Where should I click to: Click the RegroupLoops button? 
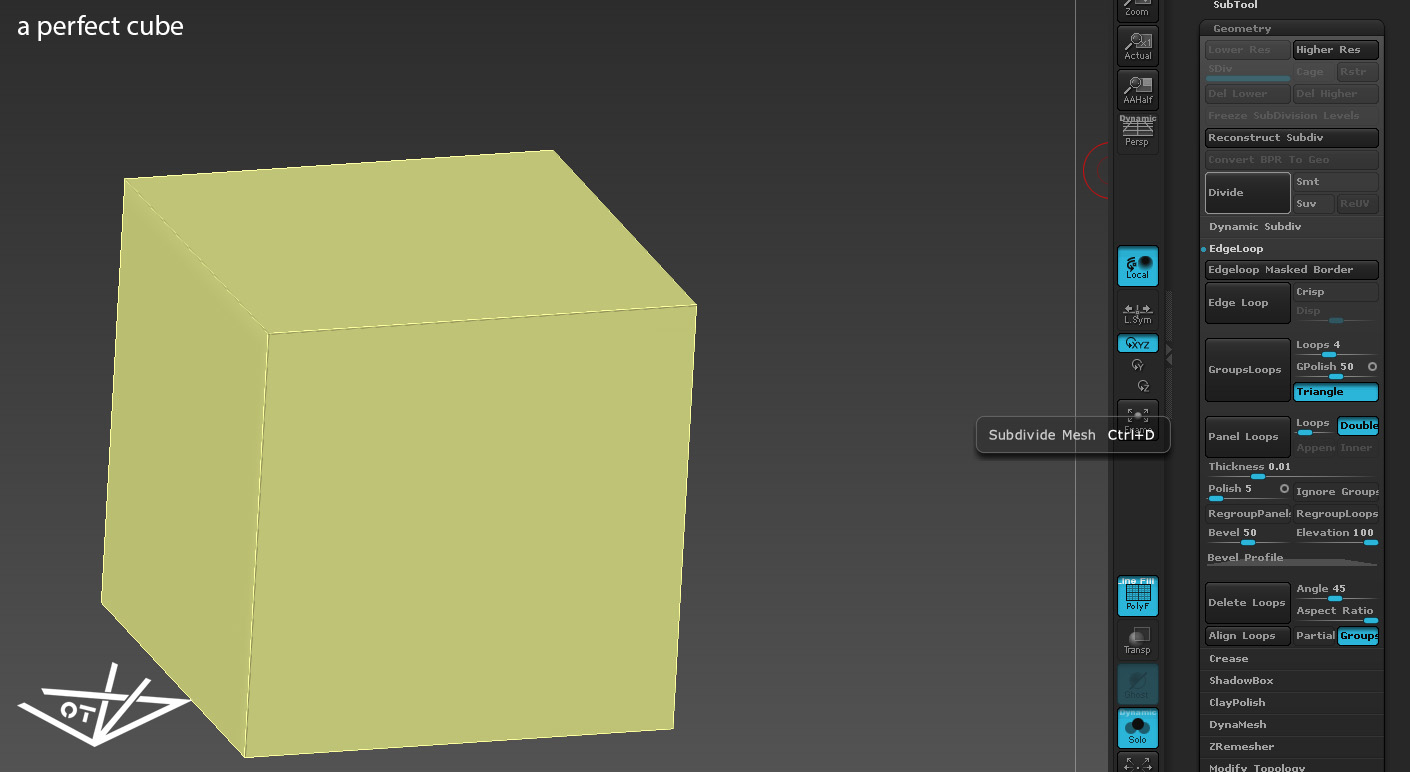tap(1336, 514)
